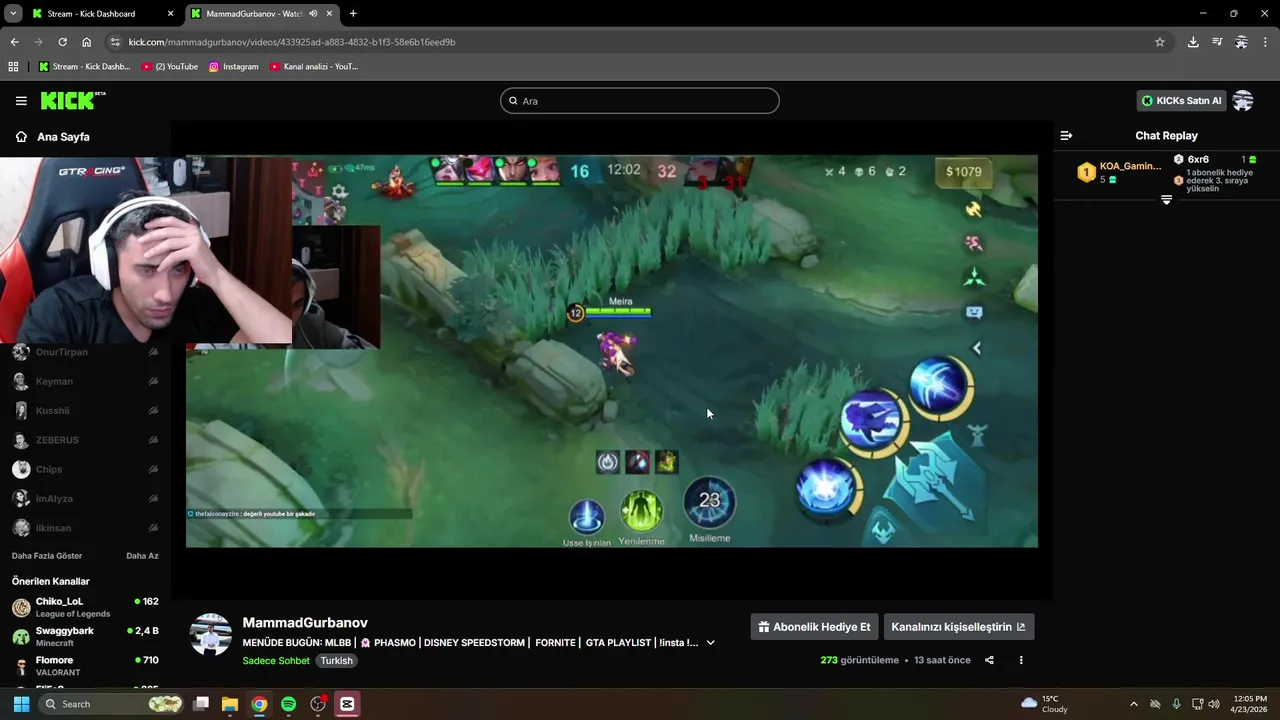
Task: Click the Ara search field
Action: coord(640,101)
